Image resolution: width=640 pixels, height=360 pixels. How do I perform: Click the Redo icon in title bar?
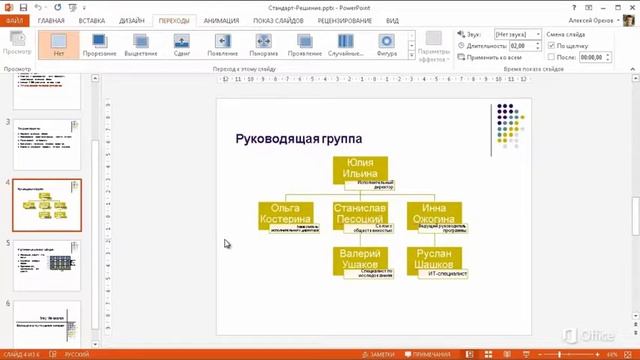point(58,7)
